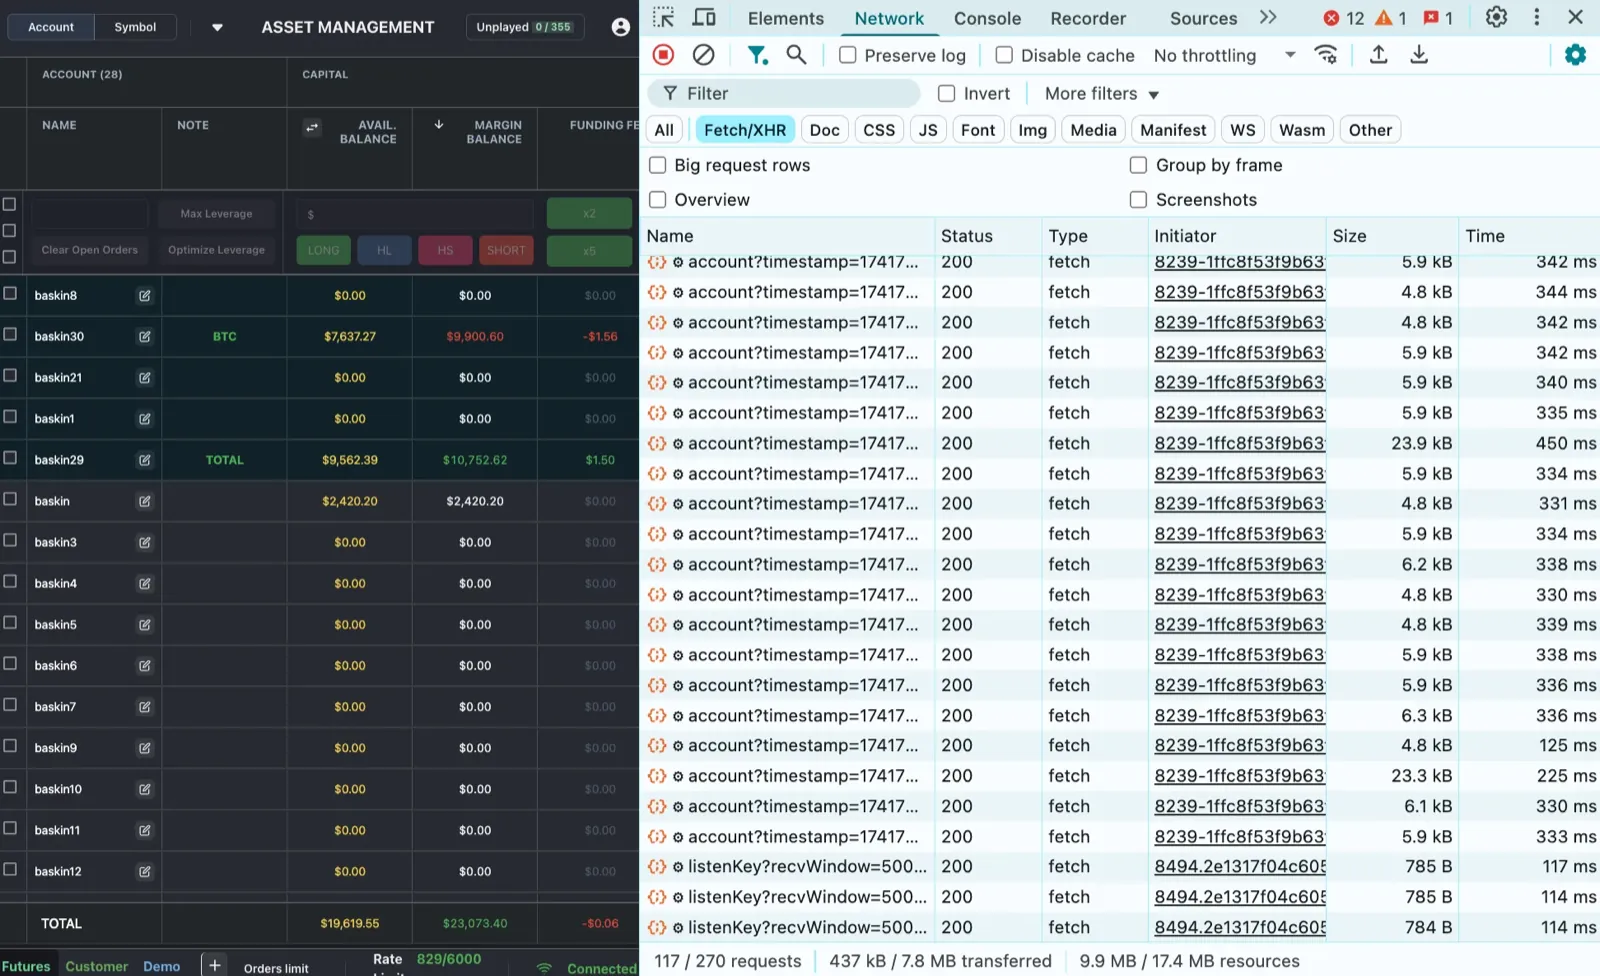
Task: Select the JS filter type
Action: pyautogui.click(x=928, y=130)
